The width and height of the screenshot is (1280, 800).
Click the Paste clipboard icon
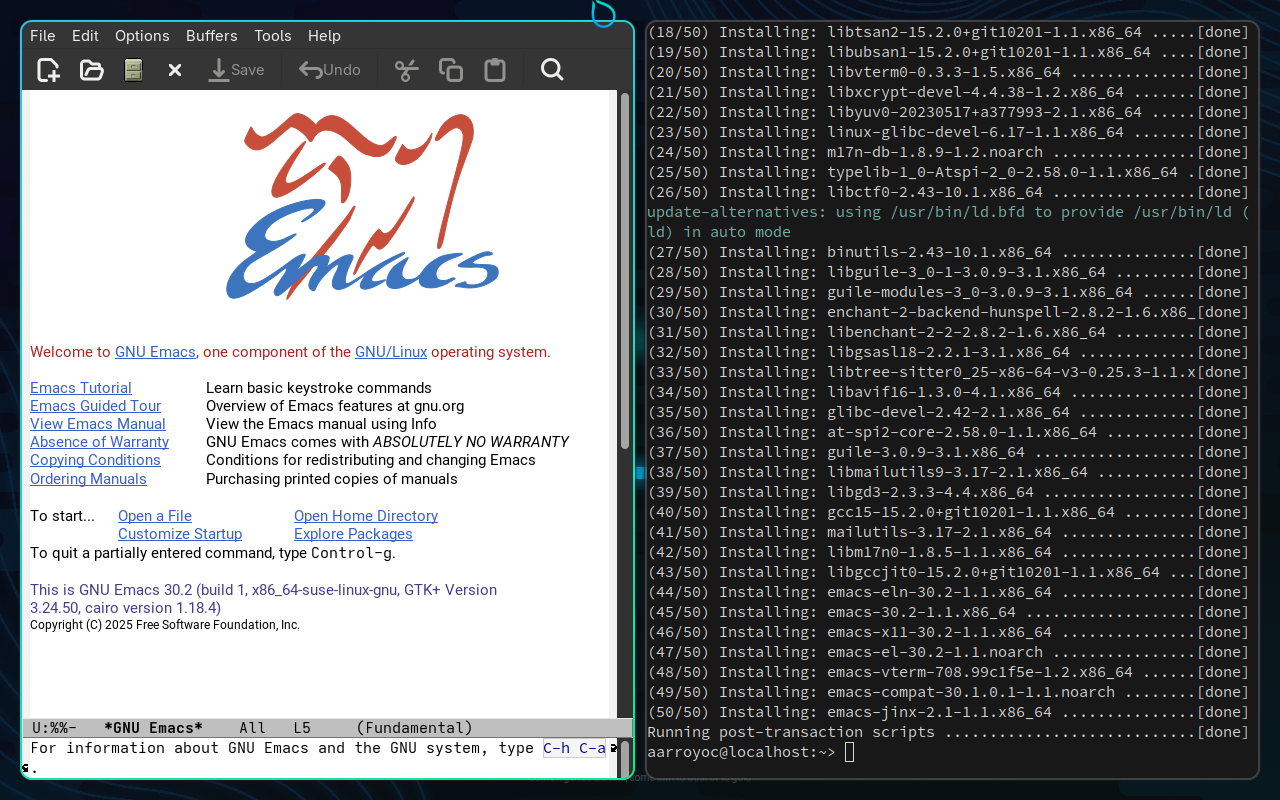pyautogui.click(x=494, y=70)
